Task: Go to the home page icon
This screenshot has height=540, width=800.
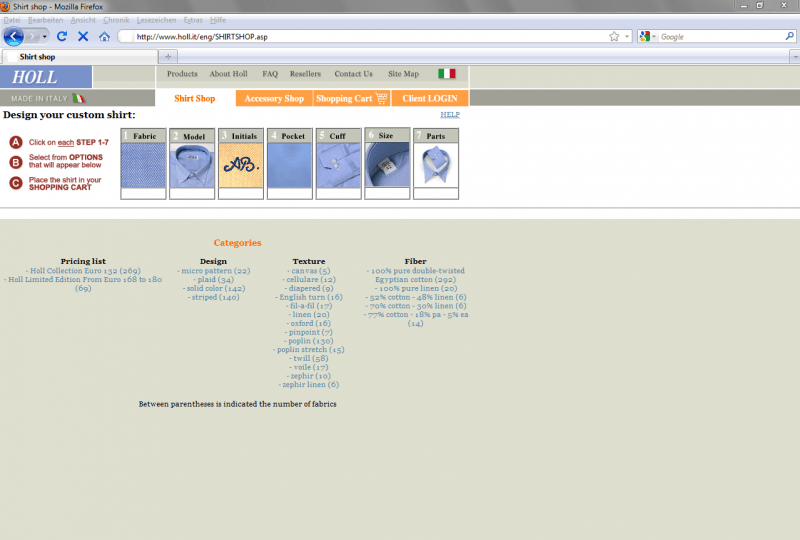Action: click(x=105, y=36)
